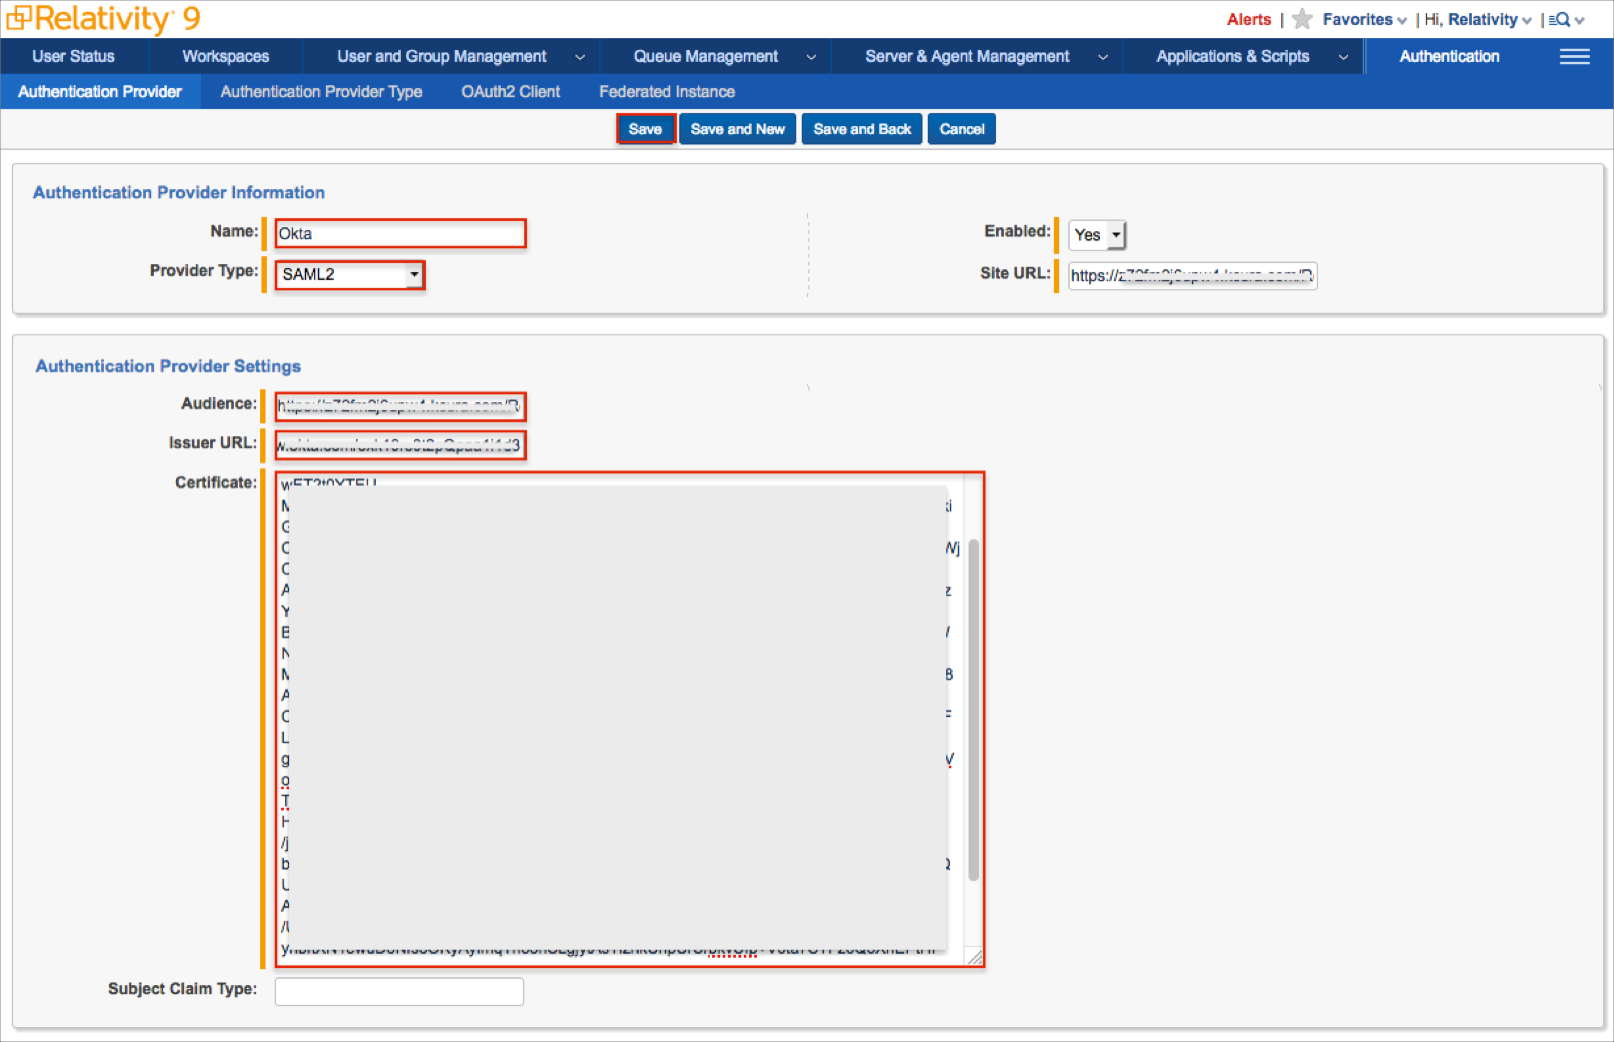Image resolution: width=1614 pixels, height=1042 pixels.
Task: Focus the Subject Claim Type field
Action: click(399, 991)
